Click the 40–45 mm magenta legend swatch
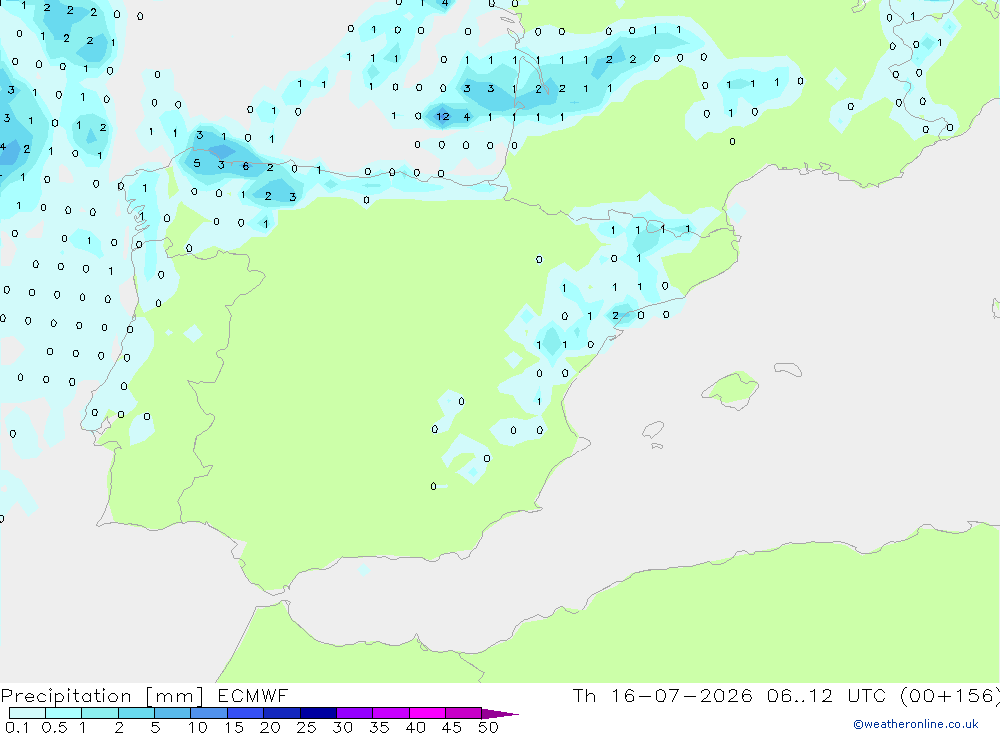1000x733 pixels. coord(427,713)
